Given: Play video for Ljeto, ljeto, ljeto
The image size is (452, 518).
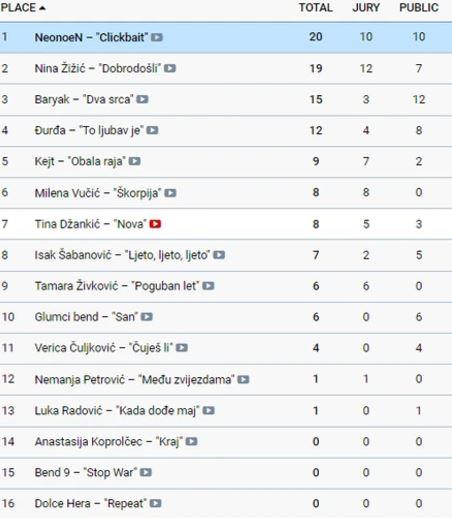Looking at the screenshot, I should click(219, 255).
